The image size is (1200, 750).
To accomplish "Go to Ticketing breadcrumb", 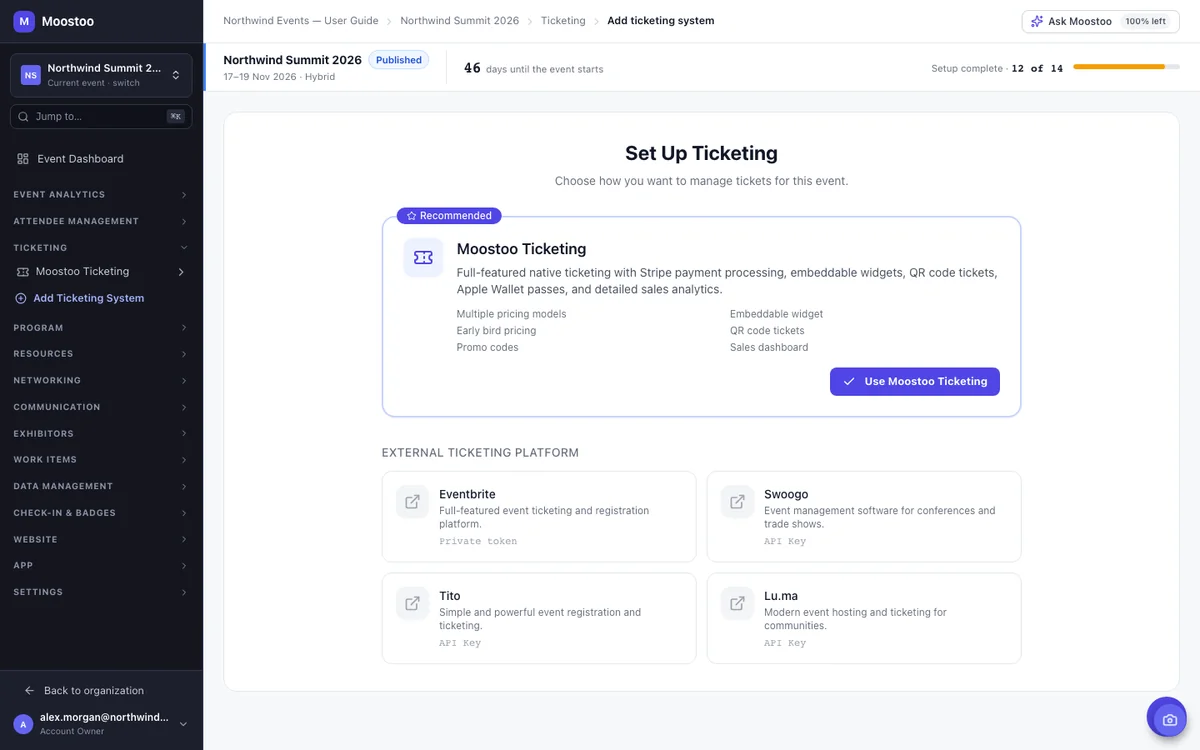I will 563,21.
